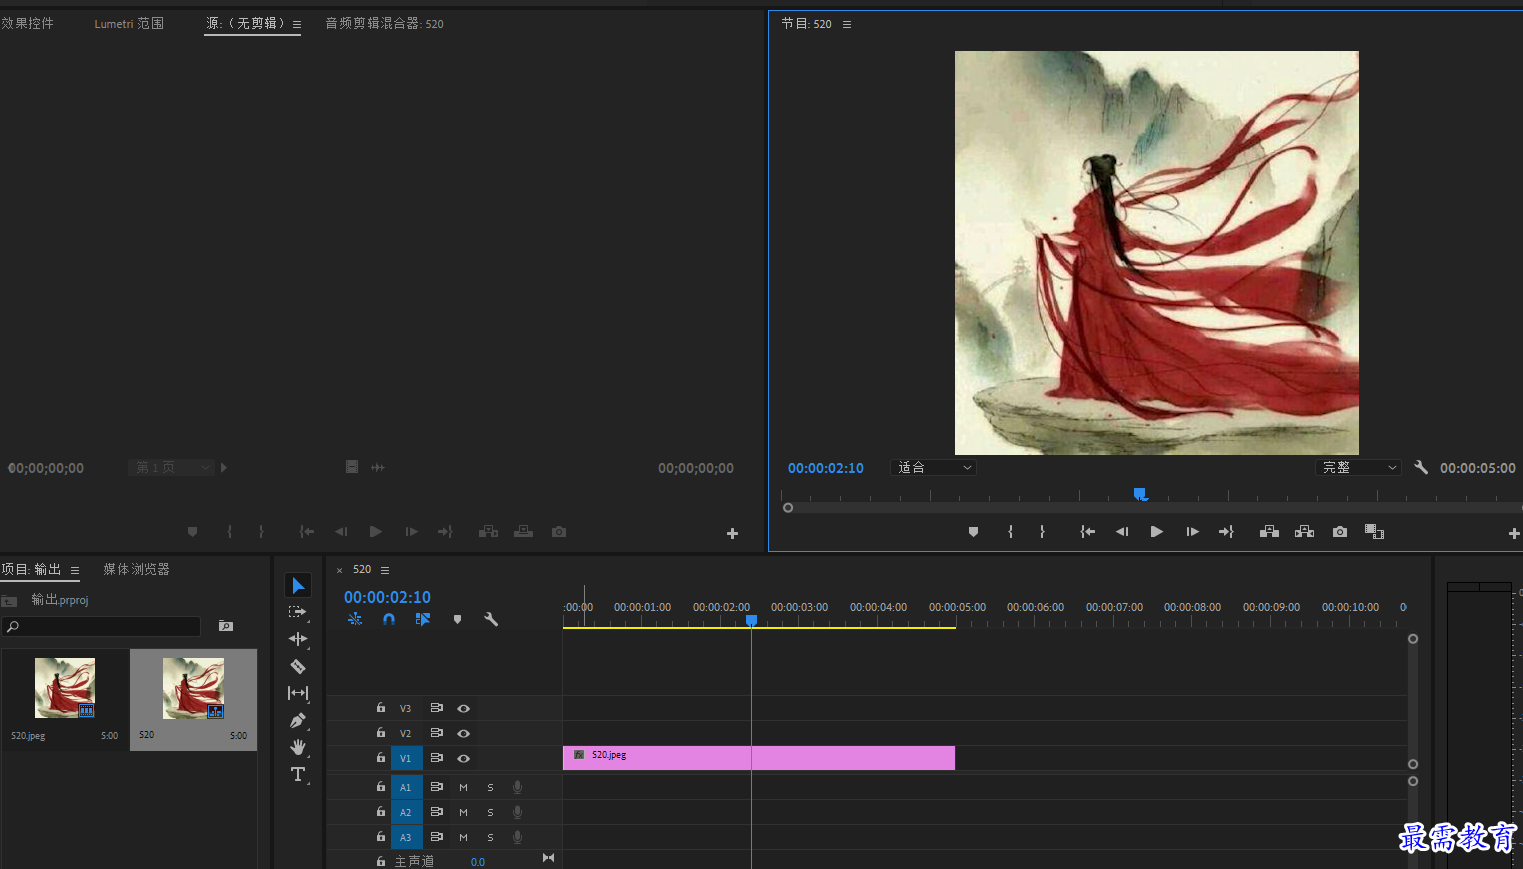The width and height of the screenshot is (1523, 869).
Task: Mute audio track A3
Action: click(x=463, y=837)
